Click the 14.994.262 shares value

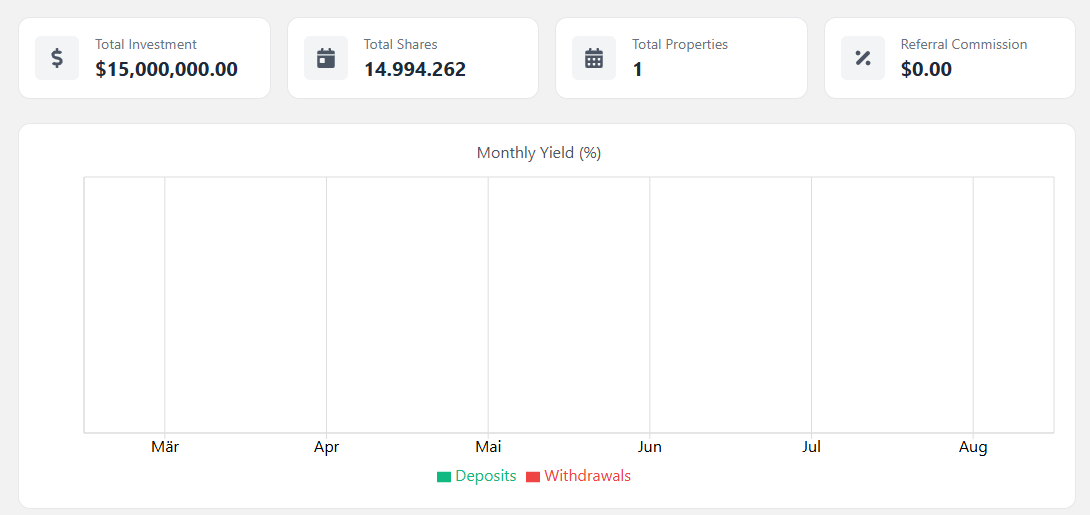[x=414, y=69]
